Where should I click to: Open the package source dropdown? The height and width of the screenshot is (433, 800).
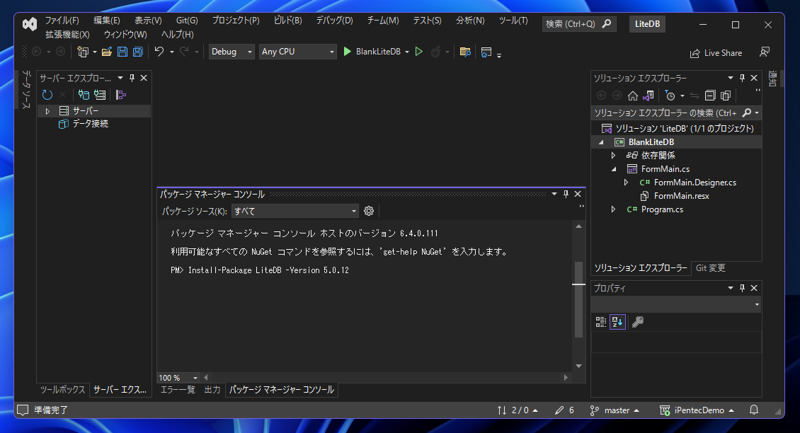point(295,211)
